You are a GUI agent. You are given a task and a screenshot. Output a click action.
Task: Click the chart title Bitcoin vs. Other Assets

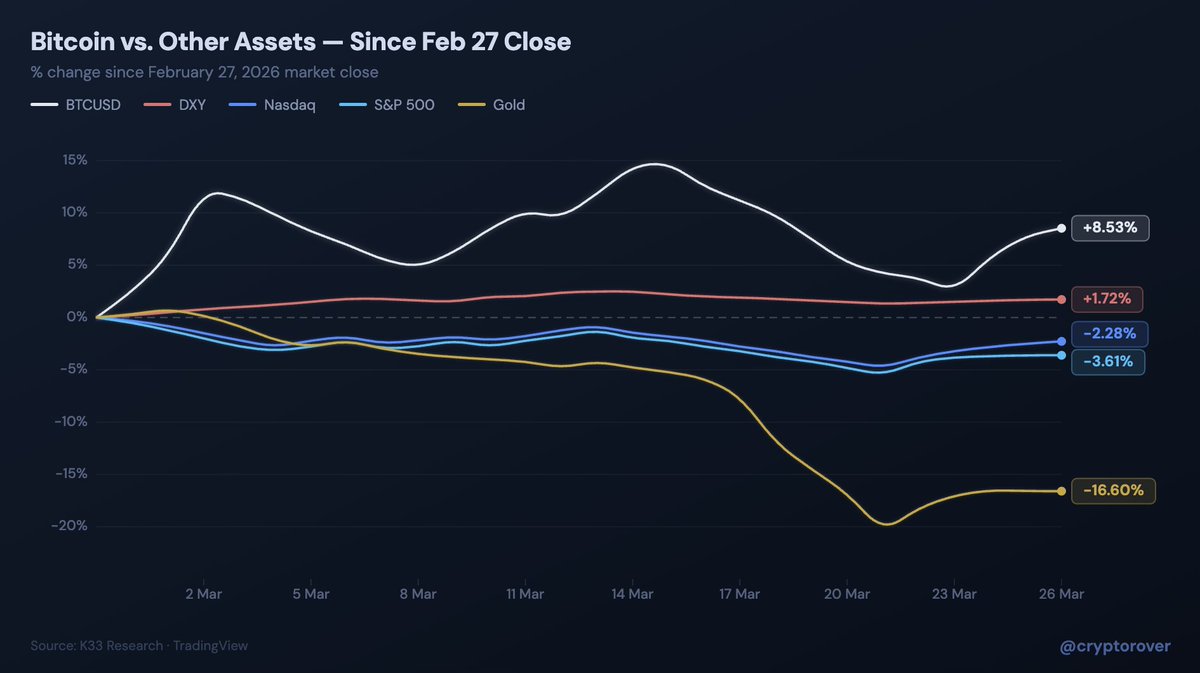[301, 42]
